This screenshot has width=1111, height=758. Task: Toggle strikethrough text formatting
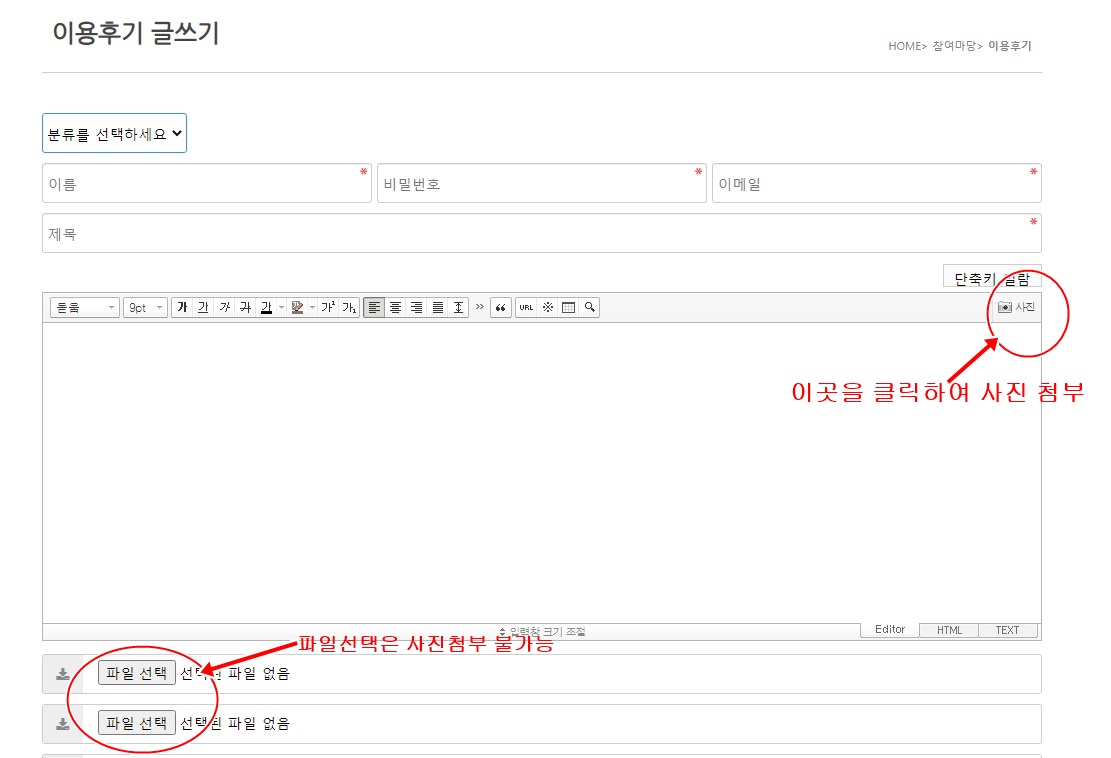click(x=246, y=307)
